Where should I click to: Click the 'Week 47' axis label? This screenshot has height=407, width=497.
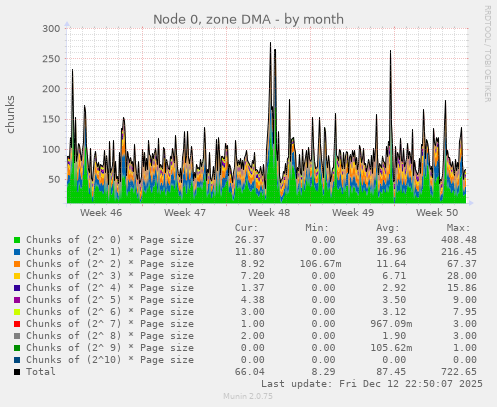tap(185, 213)
